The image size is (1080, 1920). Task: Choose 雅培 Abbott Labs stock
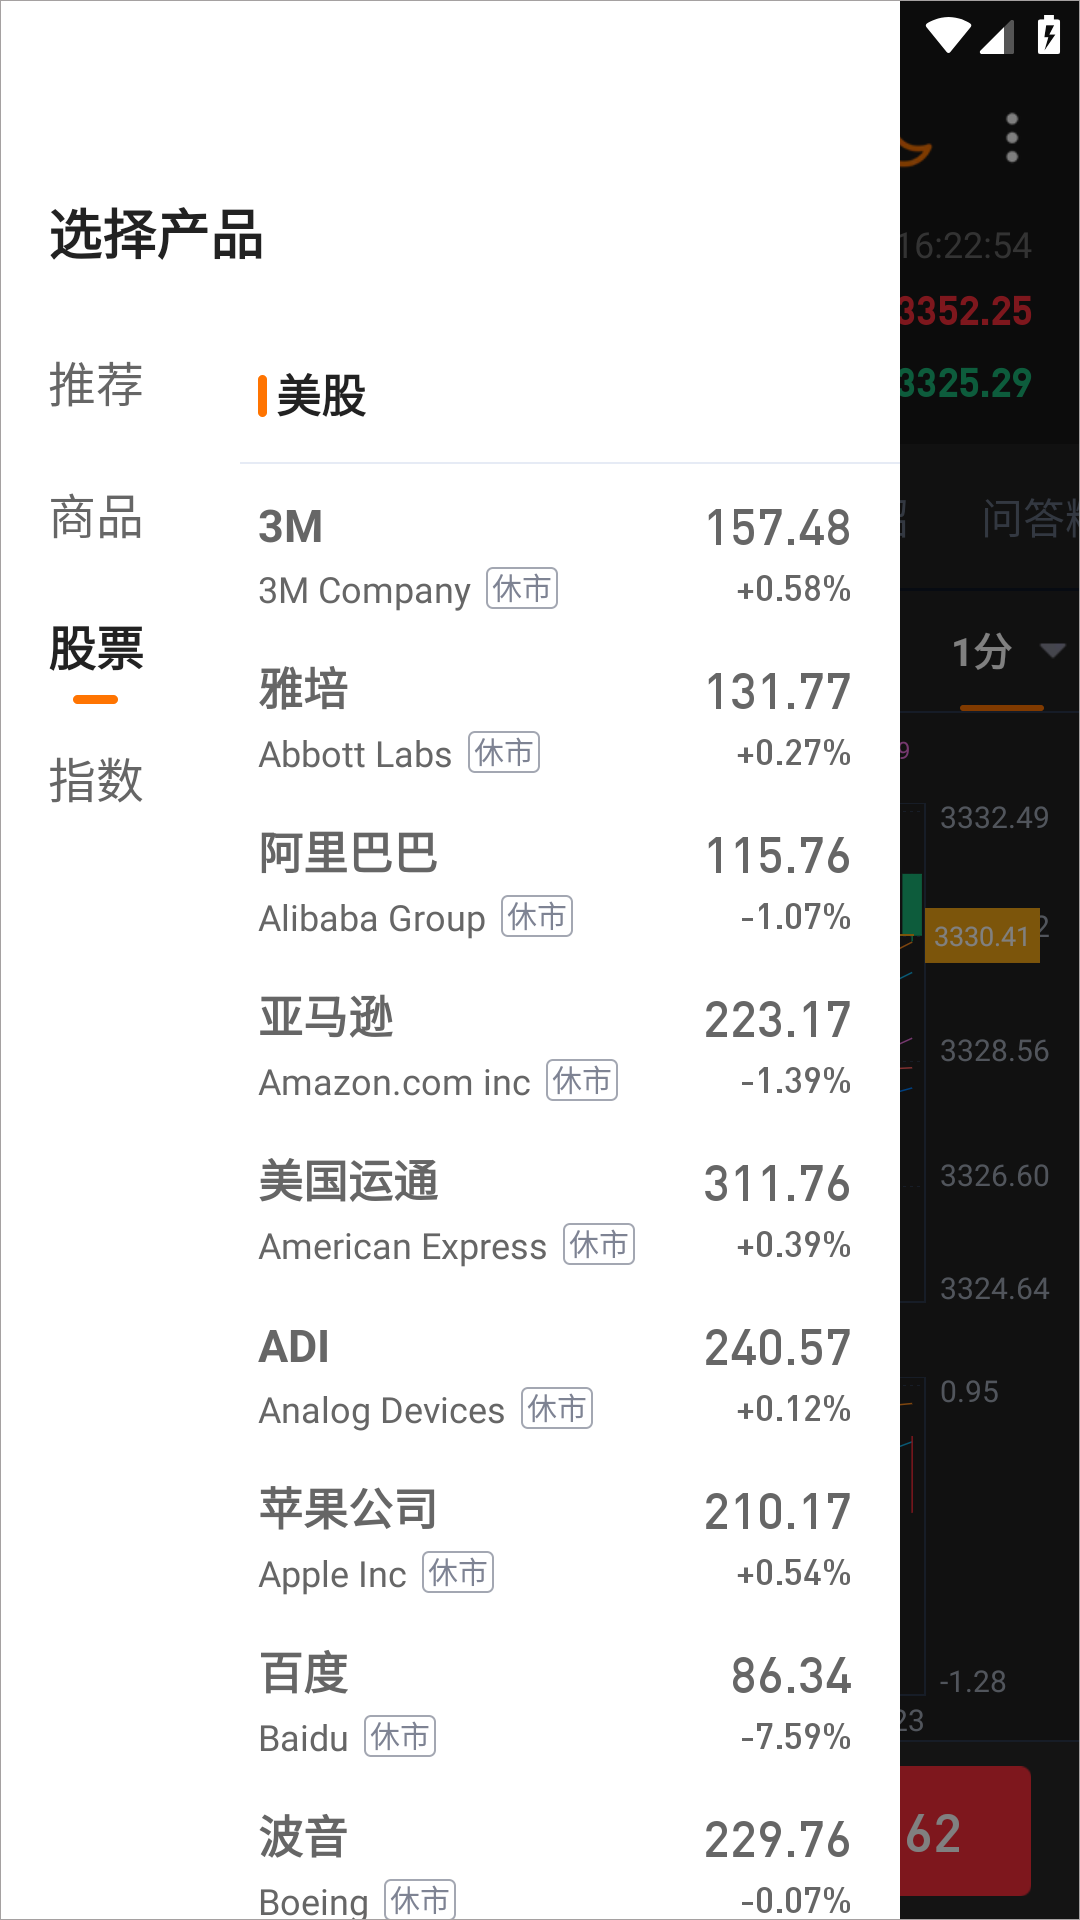pyautogui.click(x=555, y=720)
